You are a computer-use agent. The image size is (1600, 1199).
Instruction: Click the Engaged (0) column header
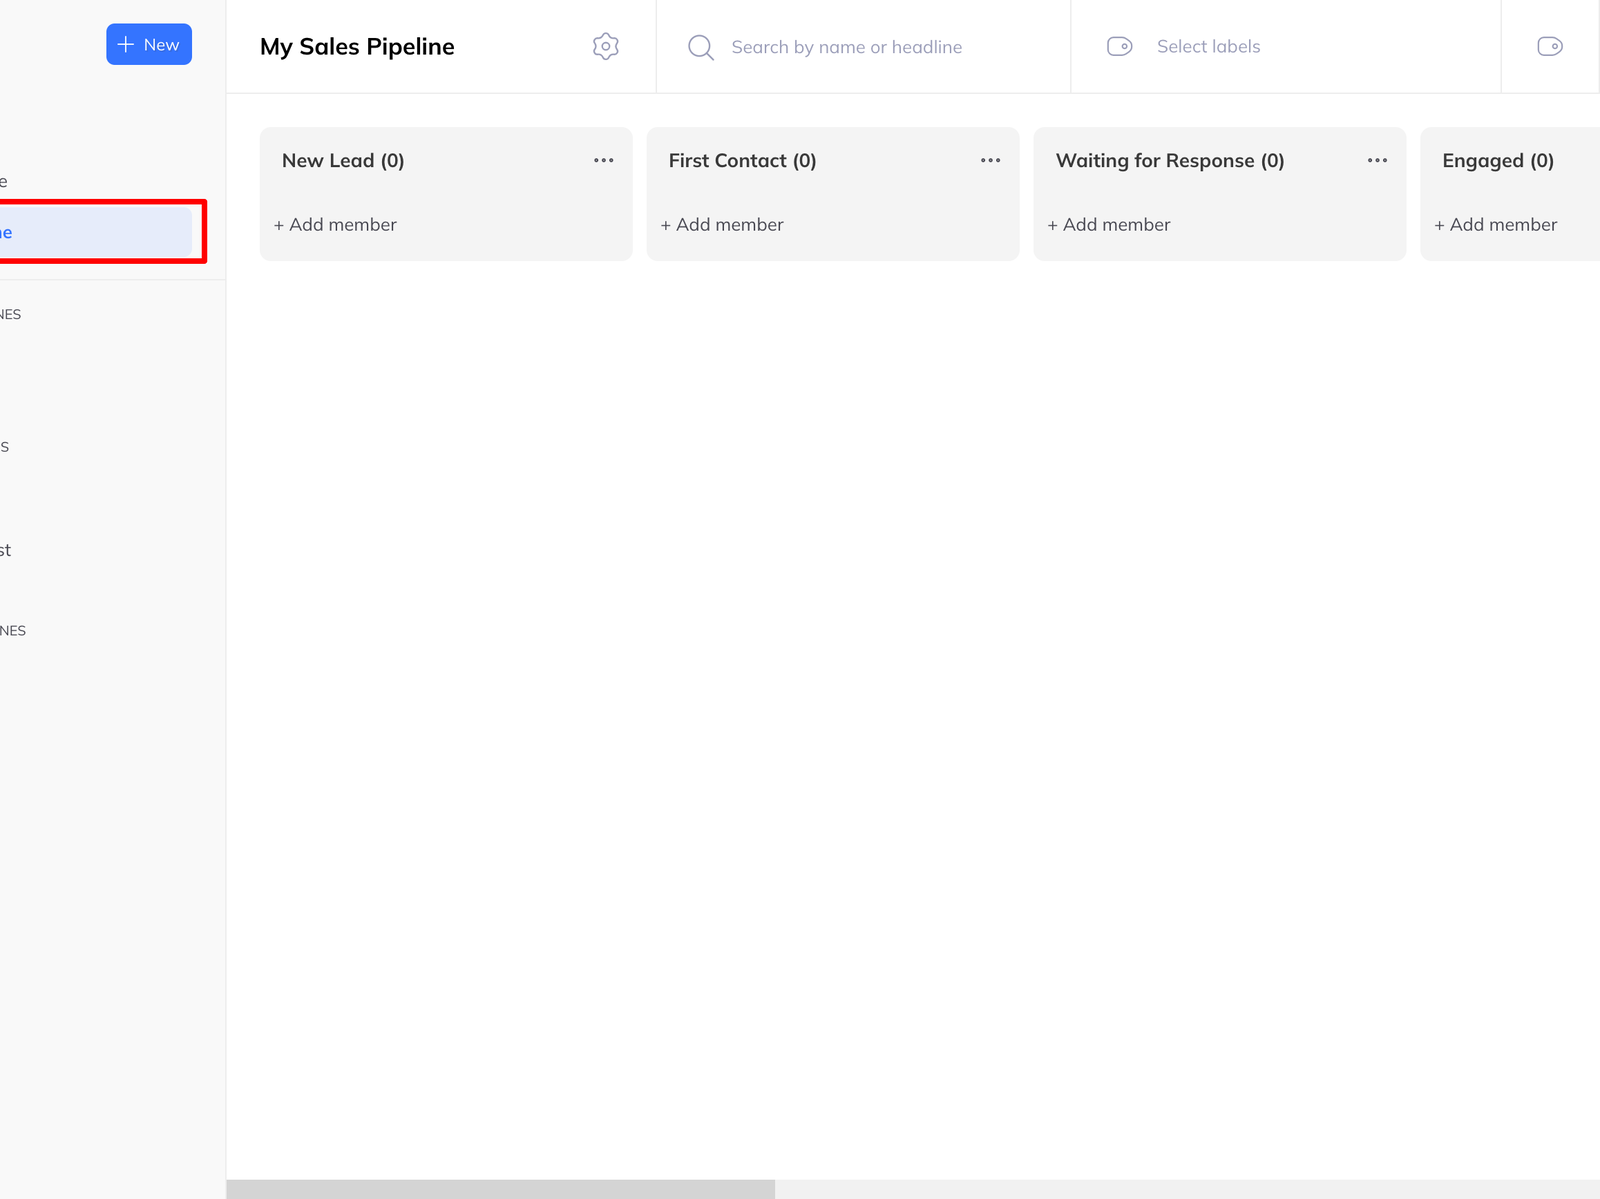click(x=1498, y=161)
